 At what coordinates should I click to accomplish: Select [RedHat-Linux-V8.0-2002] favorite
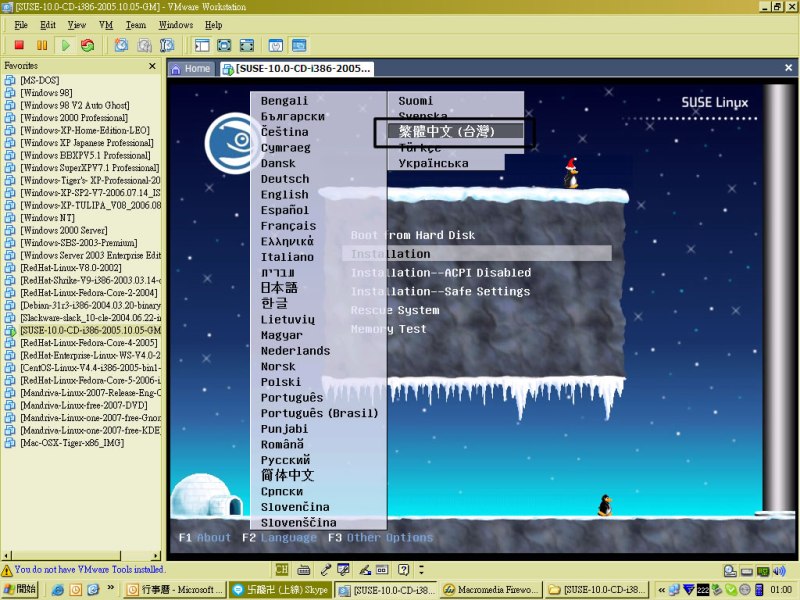(71, 268)
